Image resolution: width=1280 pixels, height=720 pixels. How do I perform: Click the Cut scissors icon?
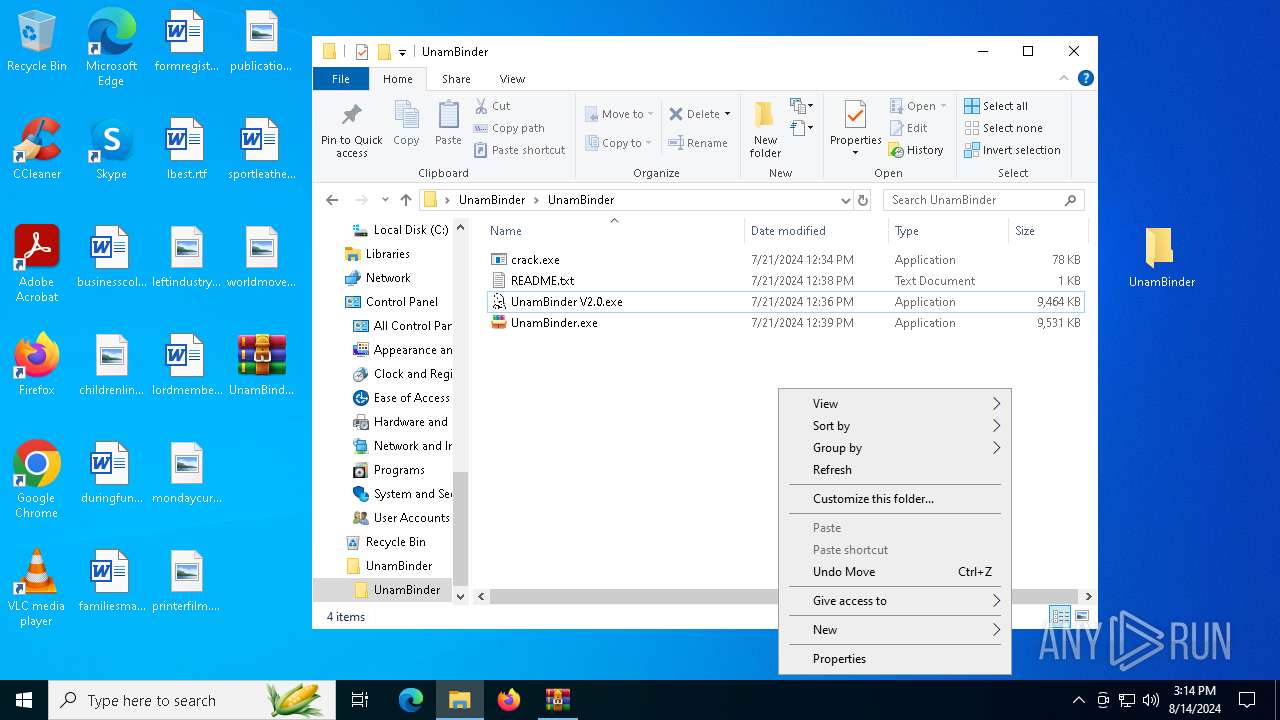481,105
